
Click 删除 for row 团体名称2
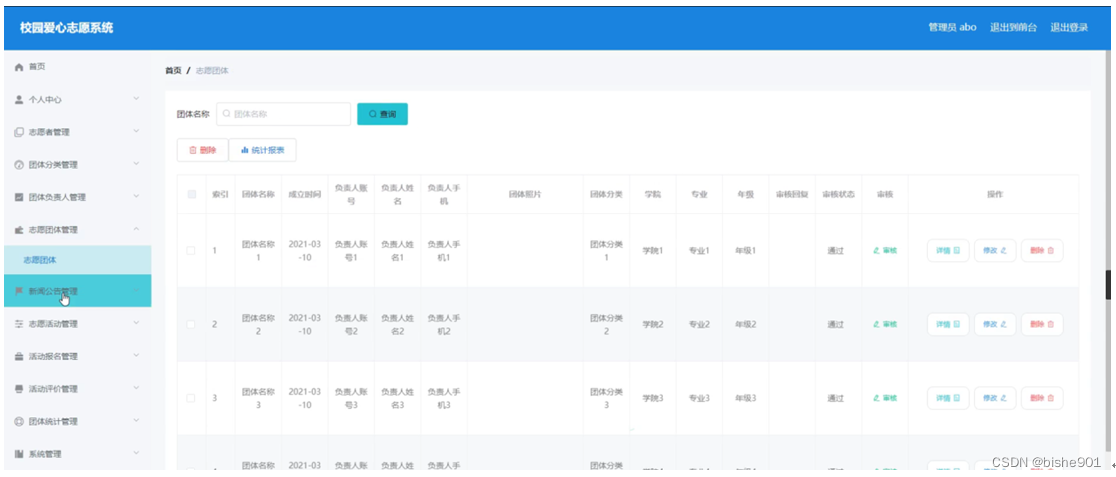point(1042,325)
